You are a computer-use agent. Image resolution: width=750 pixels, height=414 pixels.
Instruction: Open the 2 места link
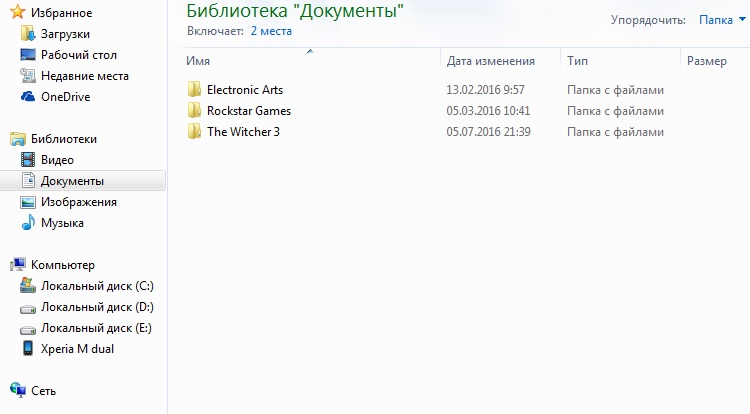(x=271, y=32)
